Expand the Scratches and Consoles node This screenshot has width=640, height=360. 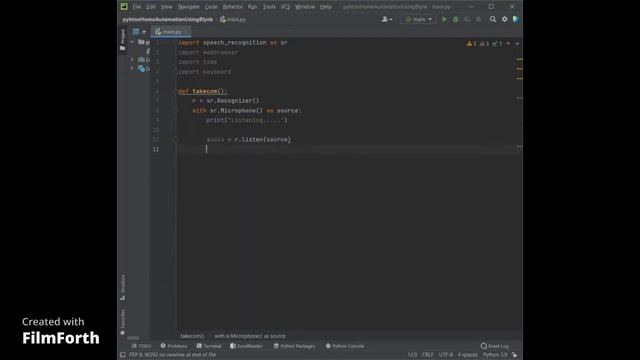click(x=132, y=69)
